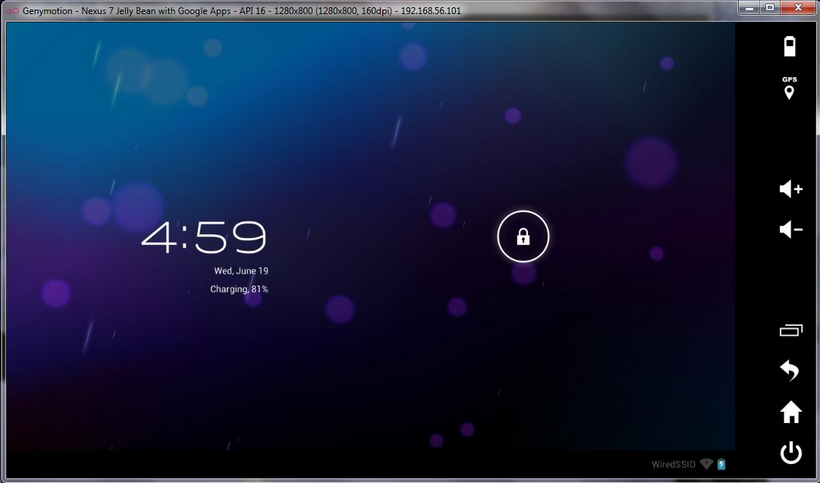Click the WiredSSID network label

[673, 464]
